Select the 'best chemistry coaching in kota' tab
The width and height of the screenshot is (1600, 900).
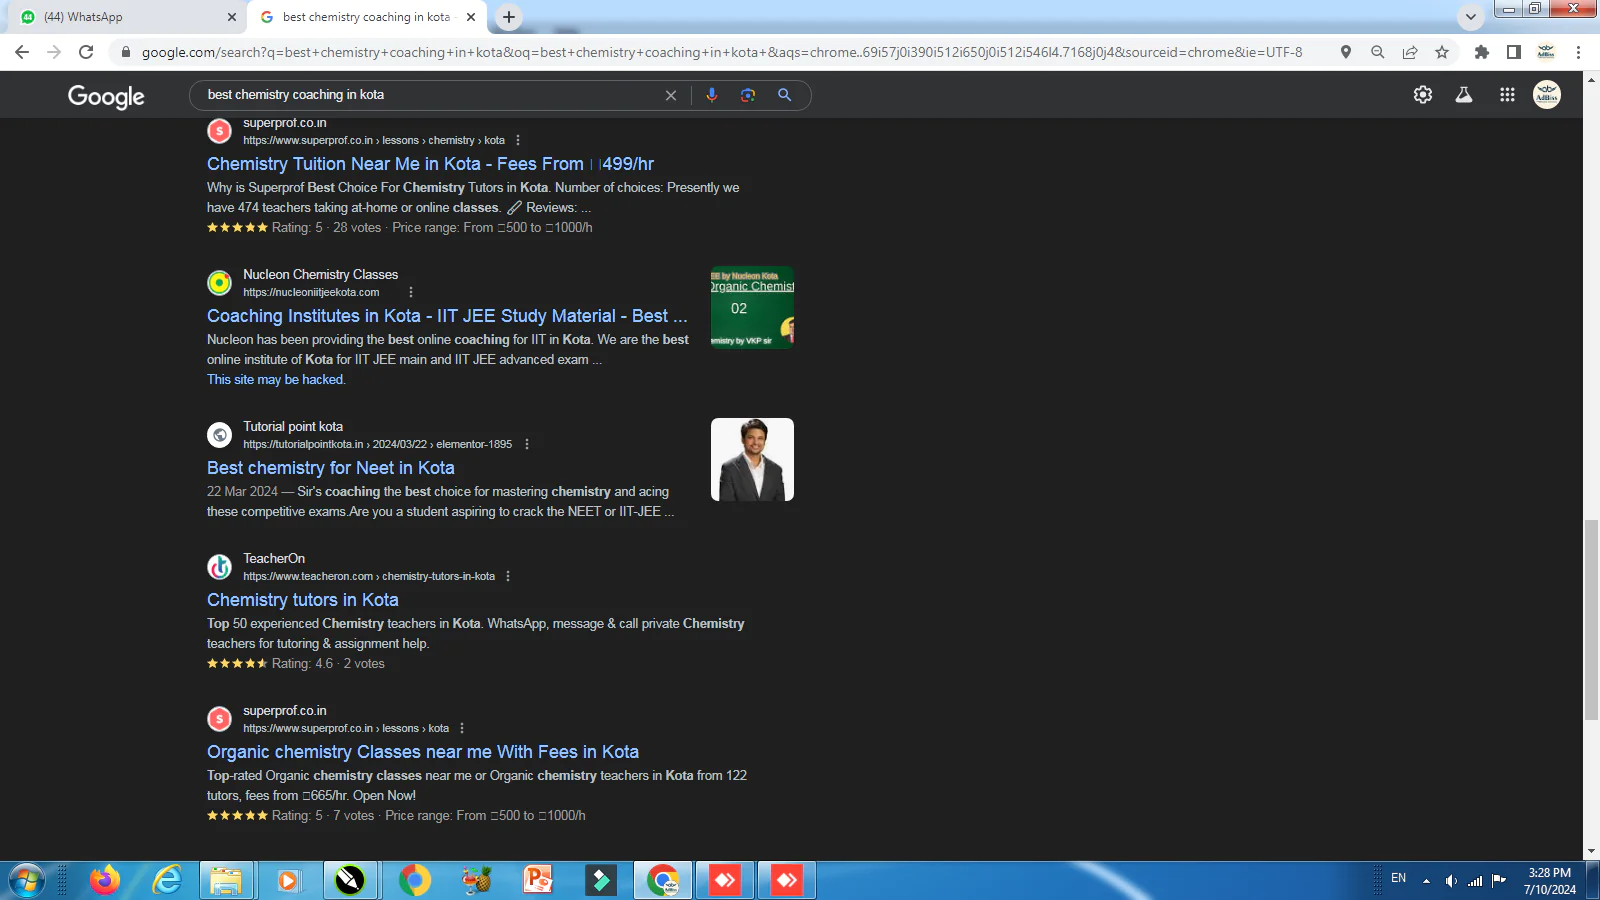point(367,17)
